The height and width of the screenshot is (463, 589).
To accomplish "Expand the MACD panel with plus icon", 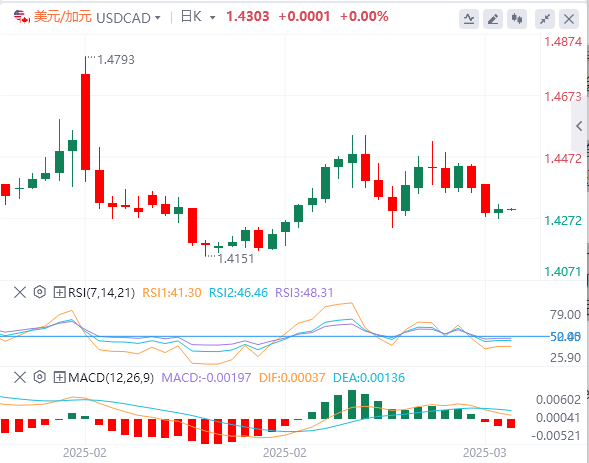I will pyautogui.click(x=59, y=377).
